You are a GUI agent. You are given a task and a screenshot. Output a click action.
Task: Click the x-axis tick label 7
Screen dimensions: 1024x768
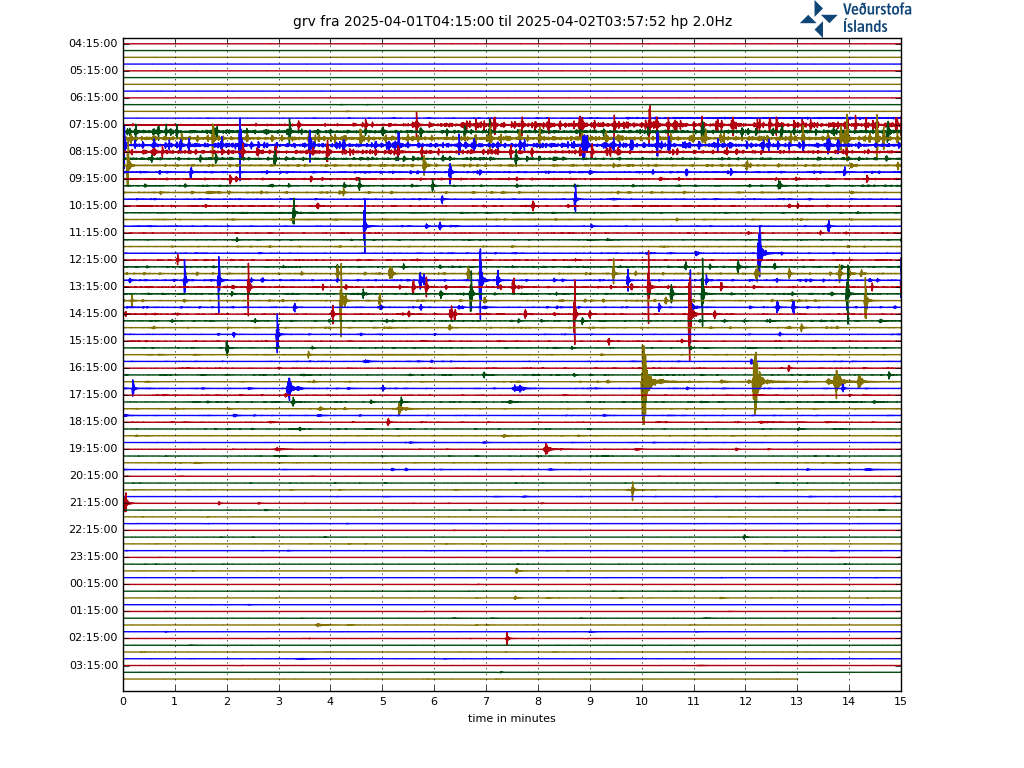pyautogui.click(x=486, y=701)
